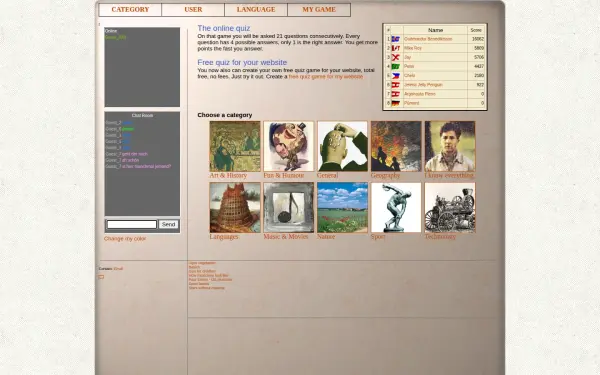Screen dimensions: 600x375
Task: Click the Email contact link
Action: 118,269
